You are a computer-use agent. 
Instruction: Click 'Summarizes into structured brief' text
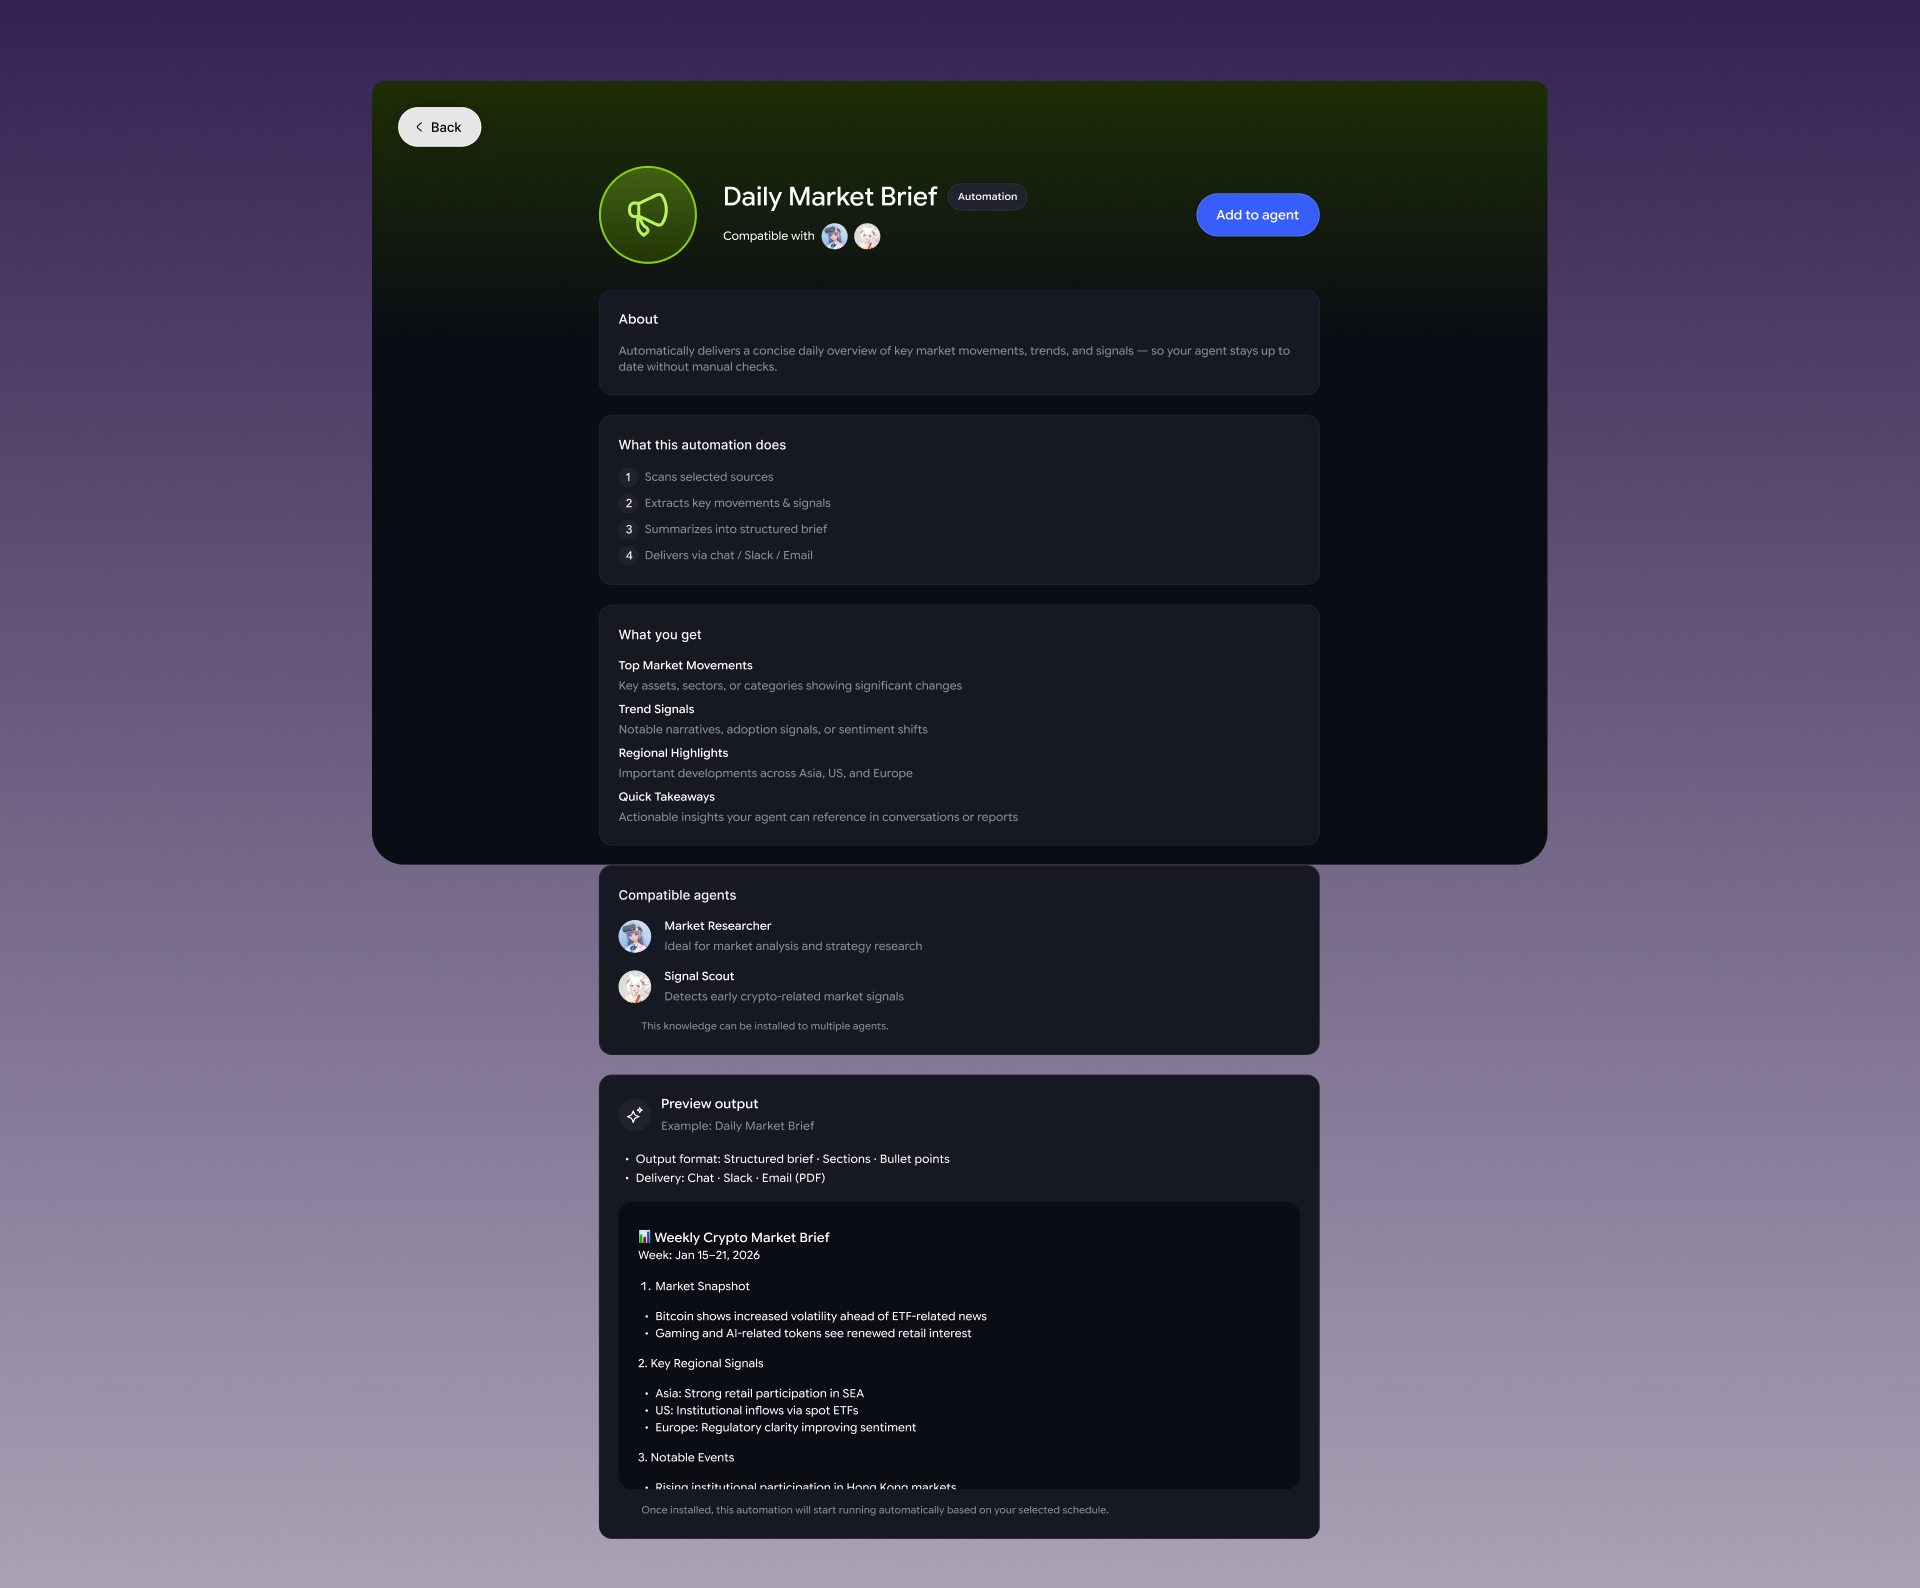tap(735, 529)
